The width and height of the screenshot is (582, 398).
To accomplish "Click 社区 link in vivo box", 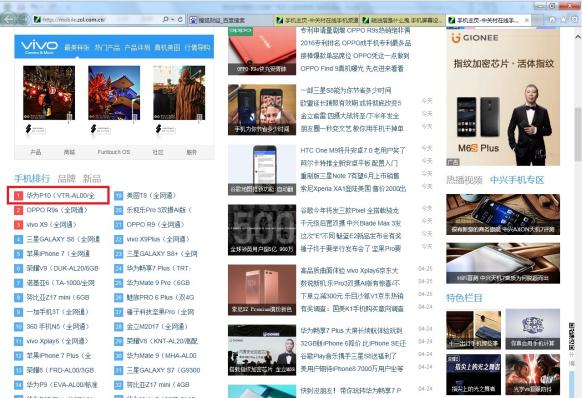I will [x=158, y=152].
